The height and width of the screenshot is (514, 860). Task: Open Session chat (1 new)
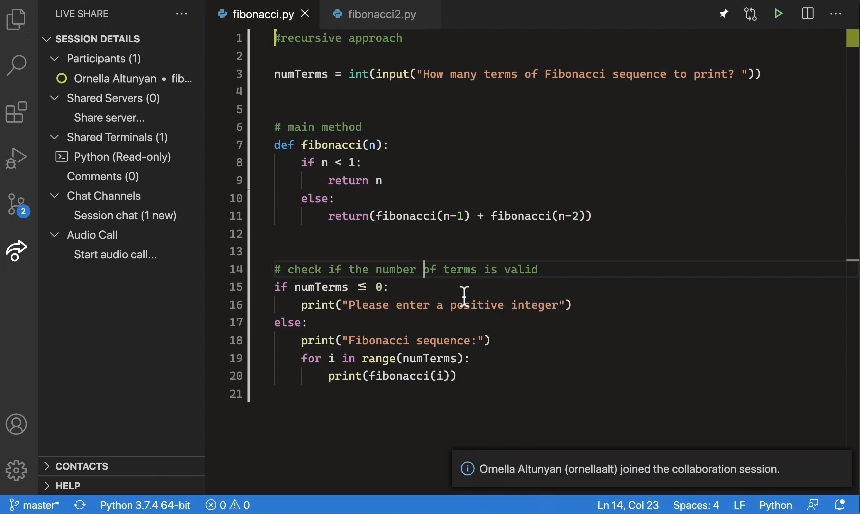point(124,215)
